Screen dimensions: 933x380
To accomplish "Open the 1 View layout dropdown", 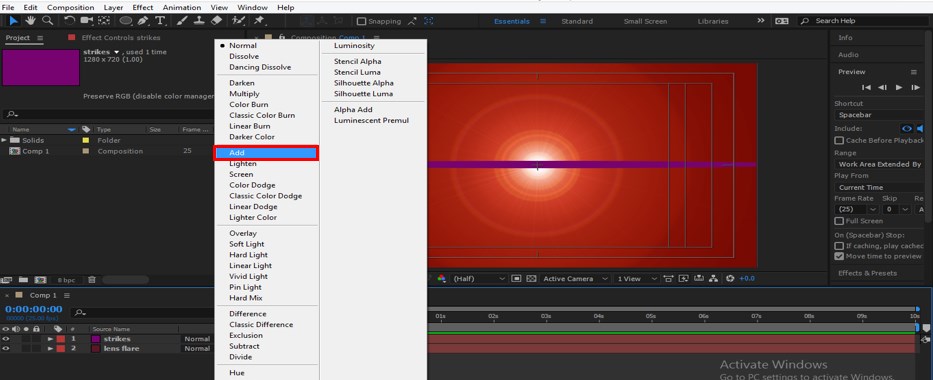I will [x=637, y=278].
